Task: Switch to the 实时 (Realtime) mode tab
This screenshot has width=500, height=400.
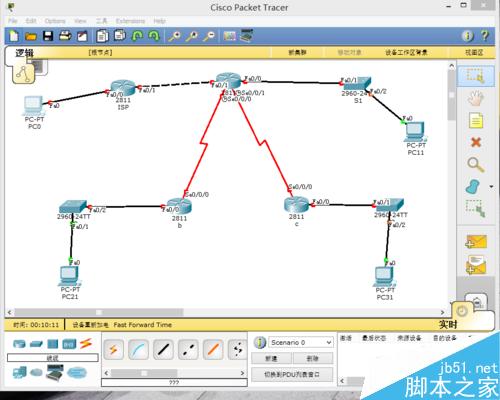Action: pyautogui.click(x=448, y=324)
